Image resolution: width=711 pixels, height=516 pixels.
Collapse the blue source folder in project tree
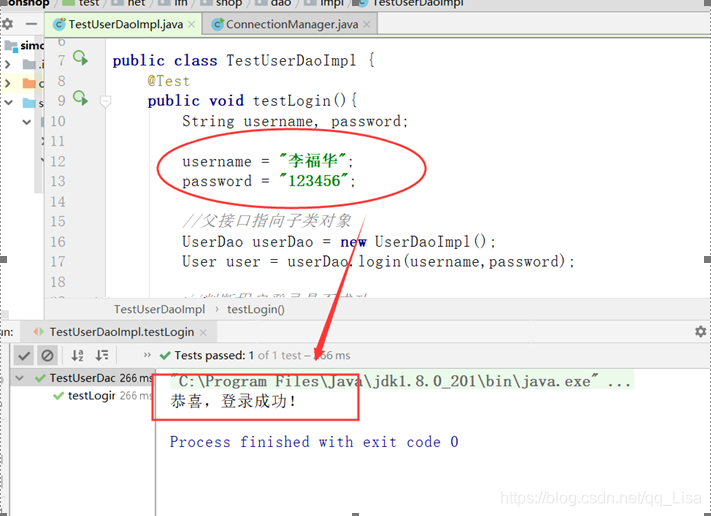point(8,103)
